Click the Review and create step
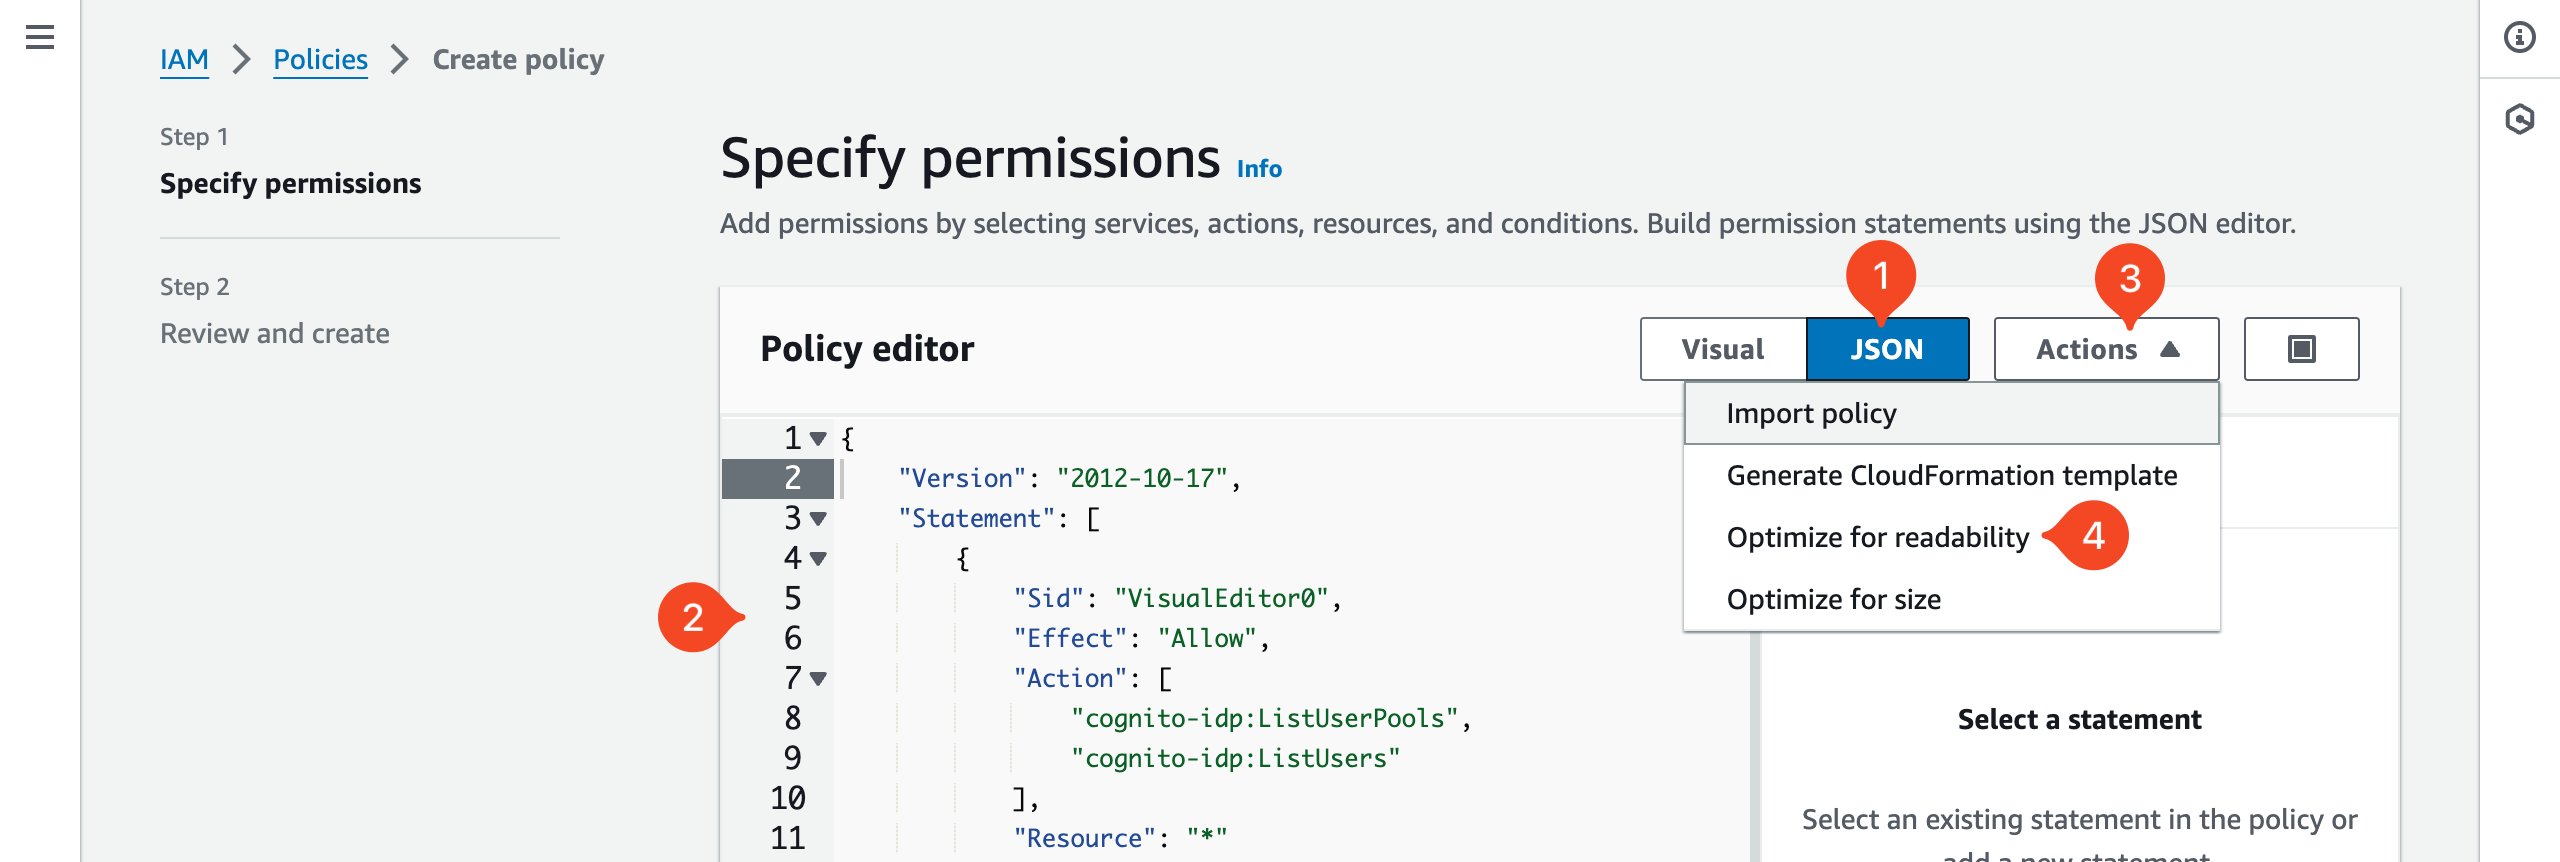The height and width of the screenshot is (862, 2560). [x=275, y=334]
